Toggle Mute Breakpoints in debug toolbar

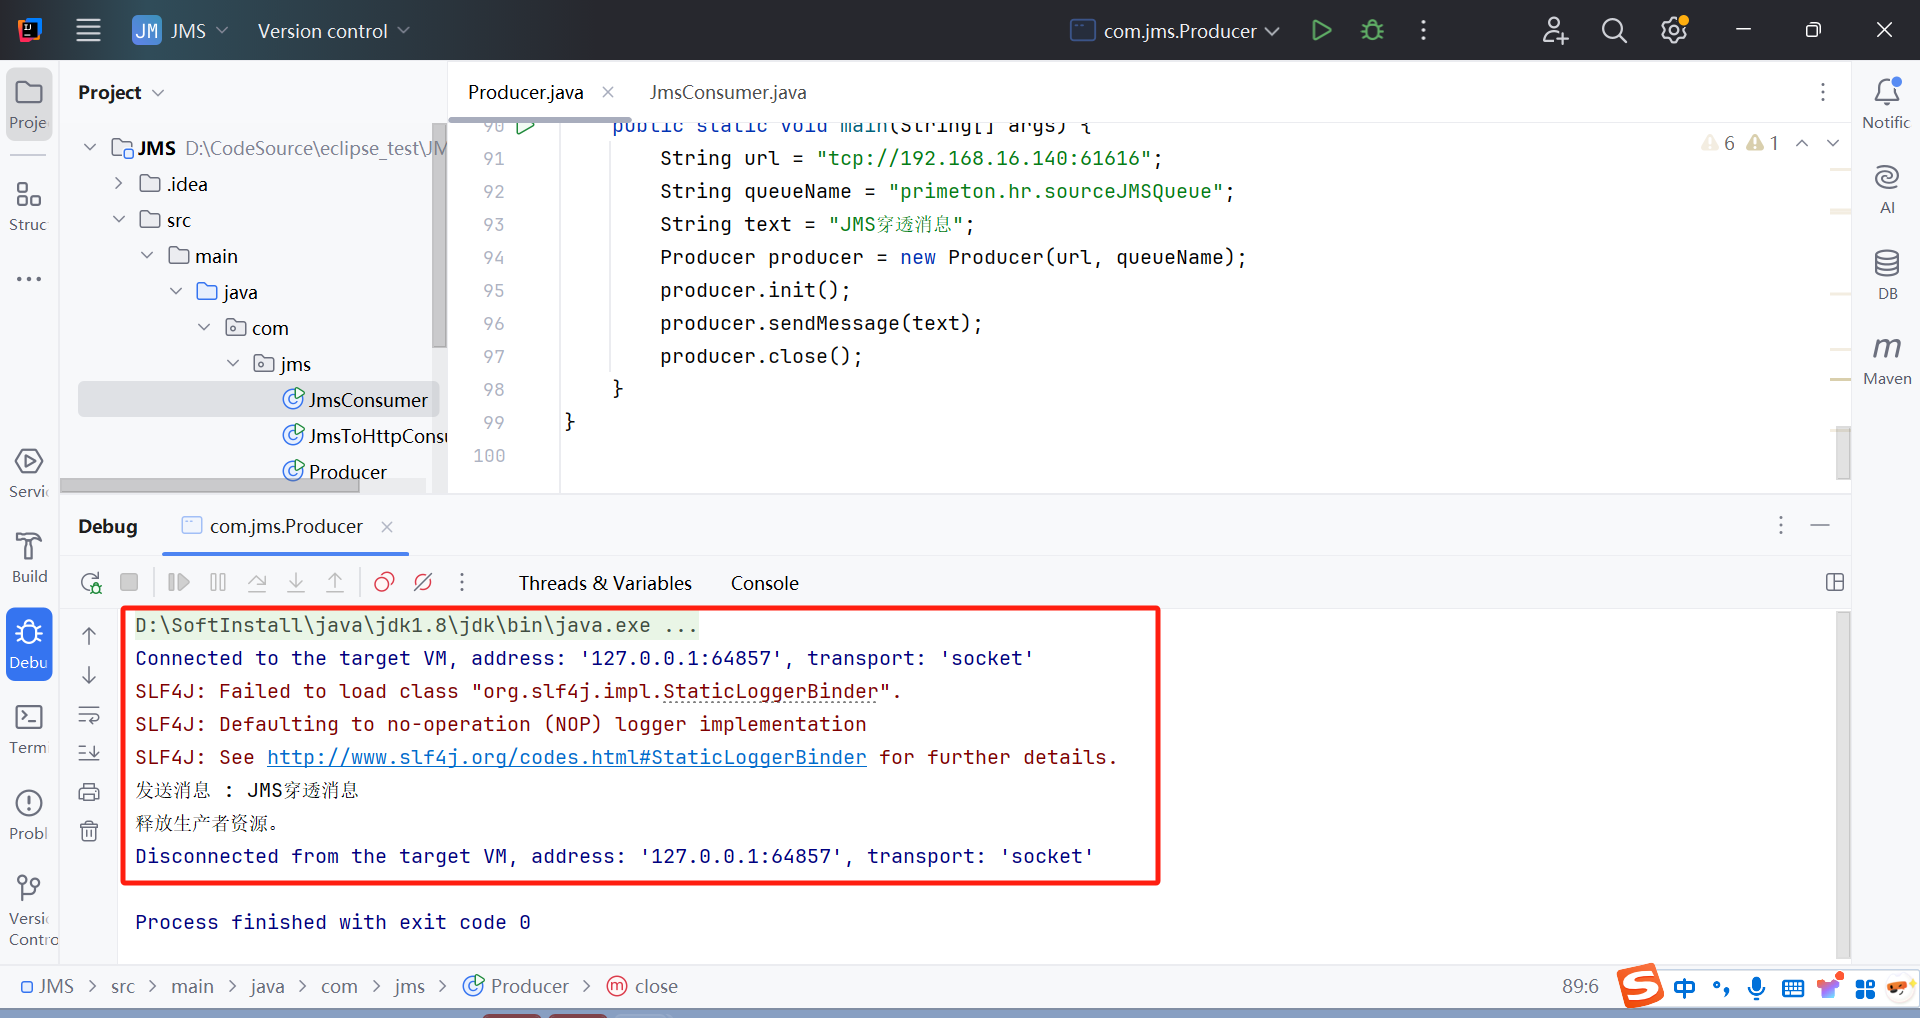tap(423, 583)
